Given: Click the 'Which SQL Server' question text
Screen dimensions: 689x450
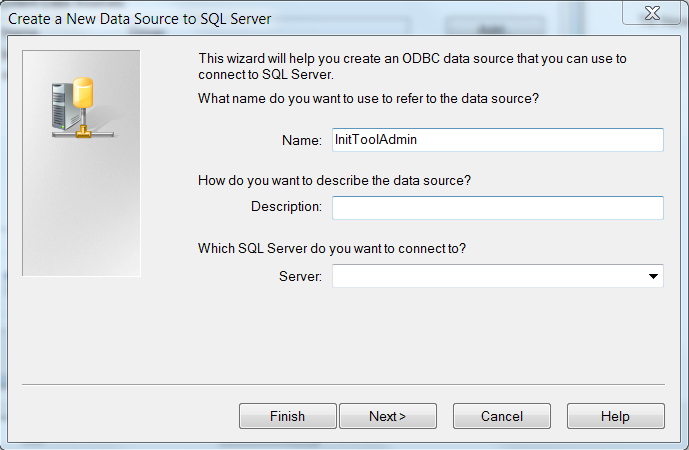Looking at the screenshot, I should click(x=332, y=249).
